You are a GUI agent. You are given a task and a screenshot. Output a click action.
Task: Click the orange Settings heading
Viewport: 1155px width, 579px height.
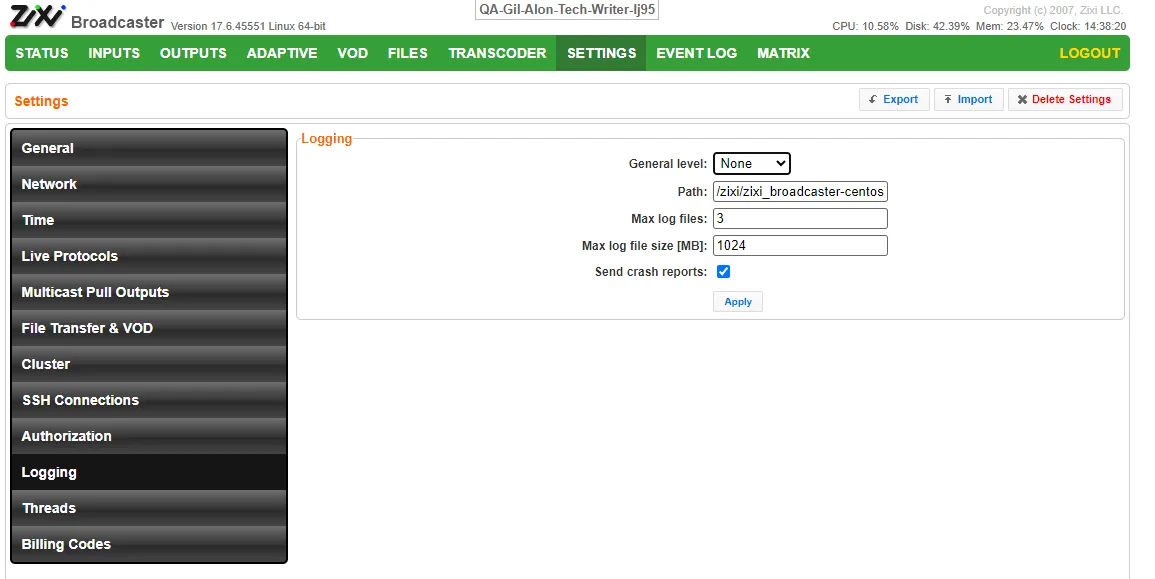pyautogui.click(x=41, y=102)
